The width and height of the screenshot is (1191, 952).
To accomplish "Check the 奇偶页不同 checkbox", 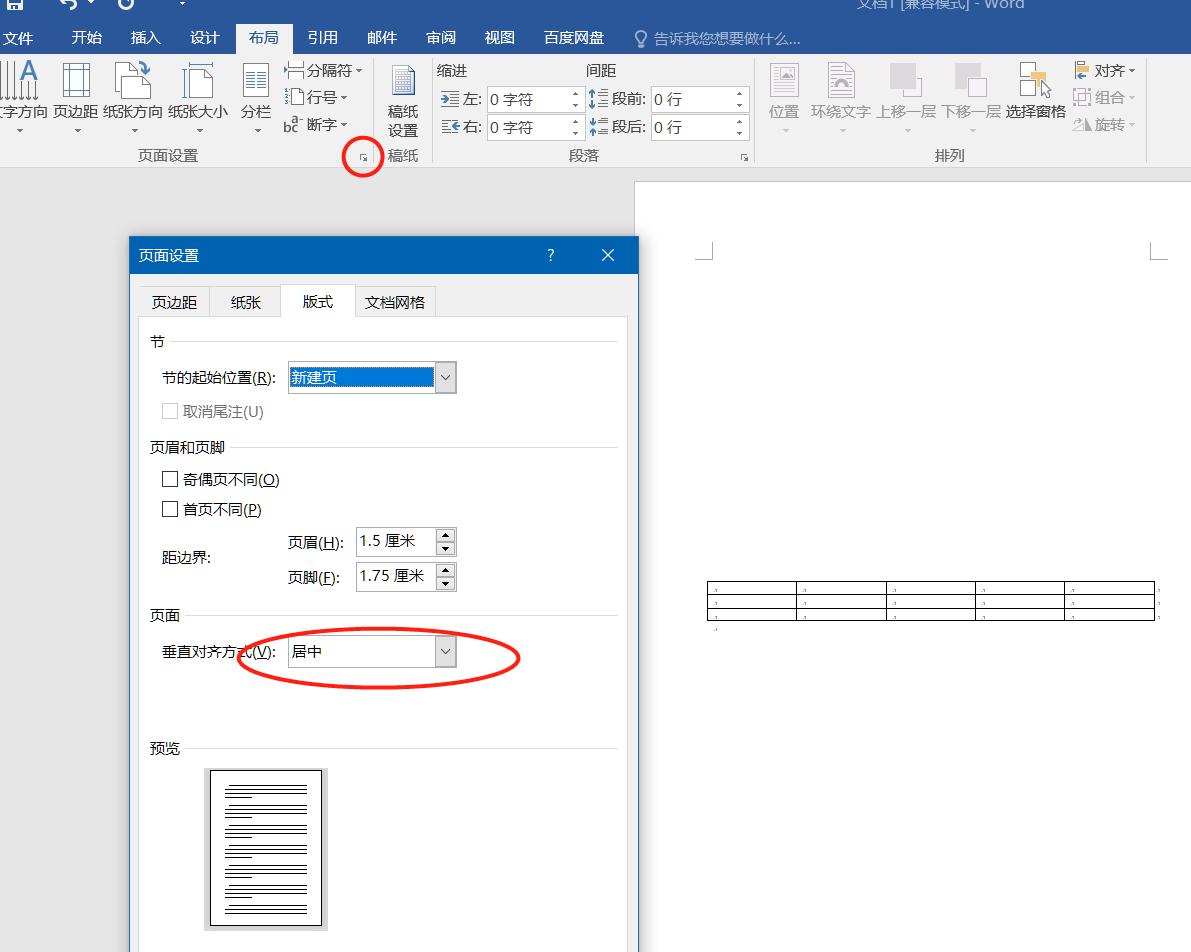I will [170, 478].
